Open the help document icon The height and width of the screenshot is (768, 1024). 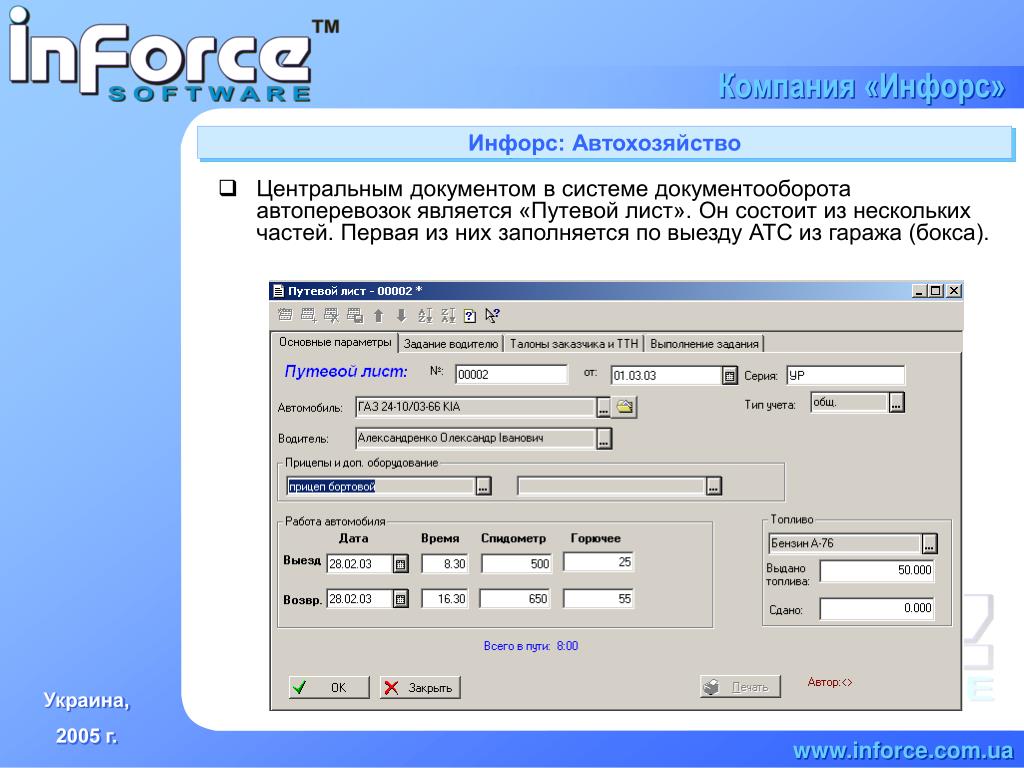470,316
